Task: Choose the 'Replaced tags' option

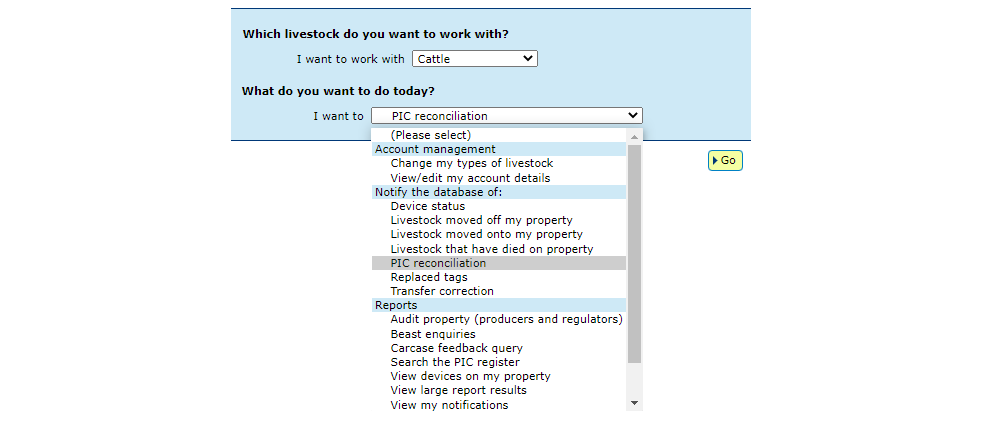Action: (428, 277)
